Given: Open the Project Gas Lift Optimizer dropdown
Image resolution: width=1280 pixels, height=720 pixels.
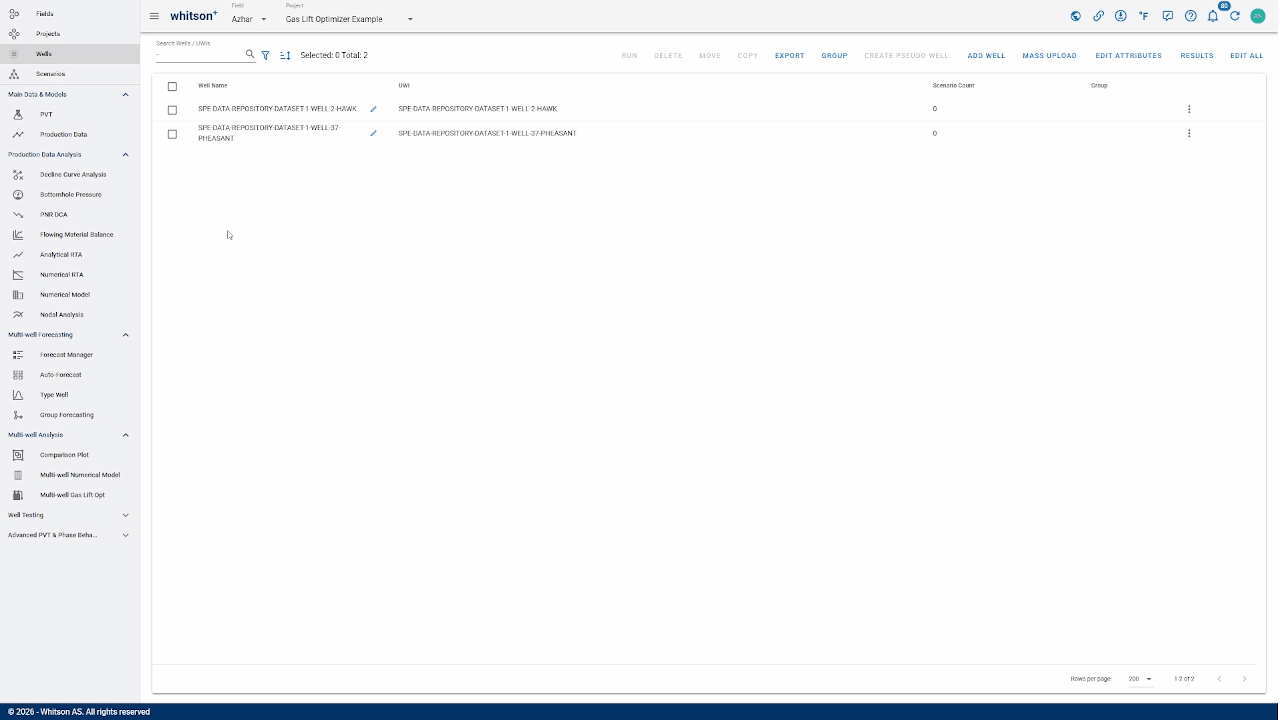Looking at the screenshot, I should [349, 19].
